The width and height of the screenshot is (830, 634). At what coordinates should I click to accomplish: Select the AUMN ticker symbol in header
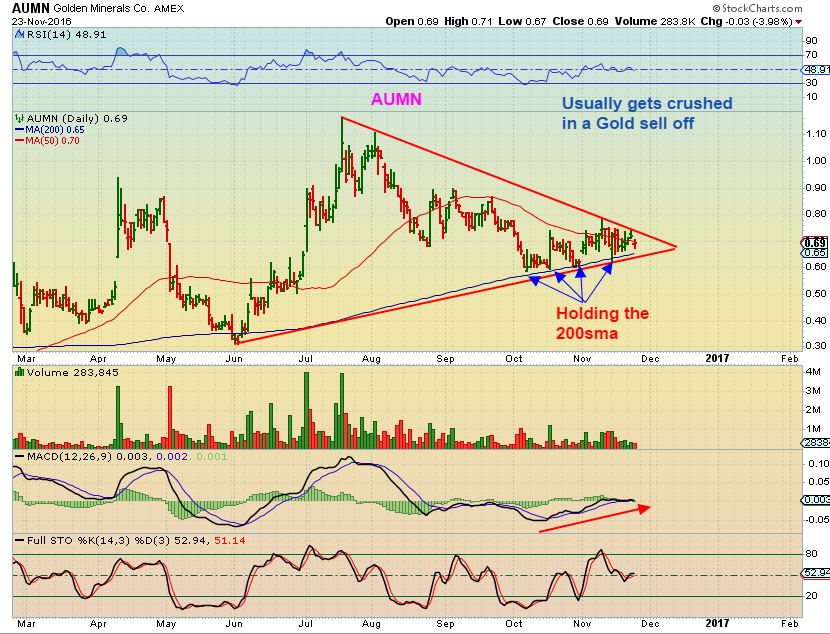click(31, 8)
